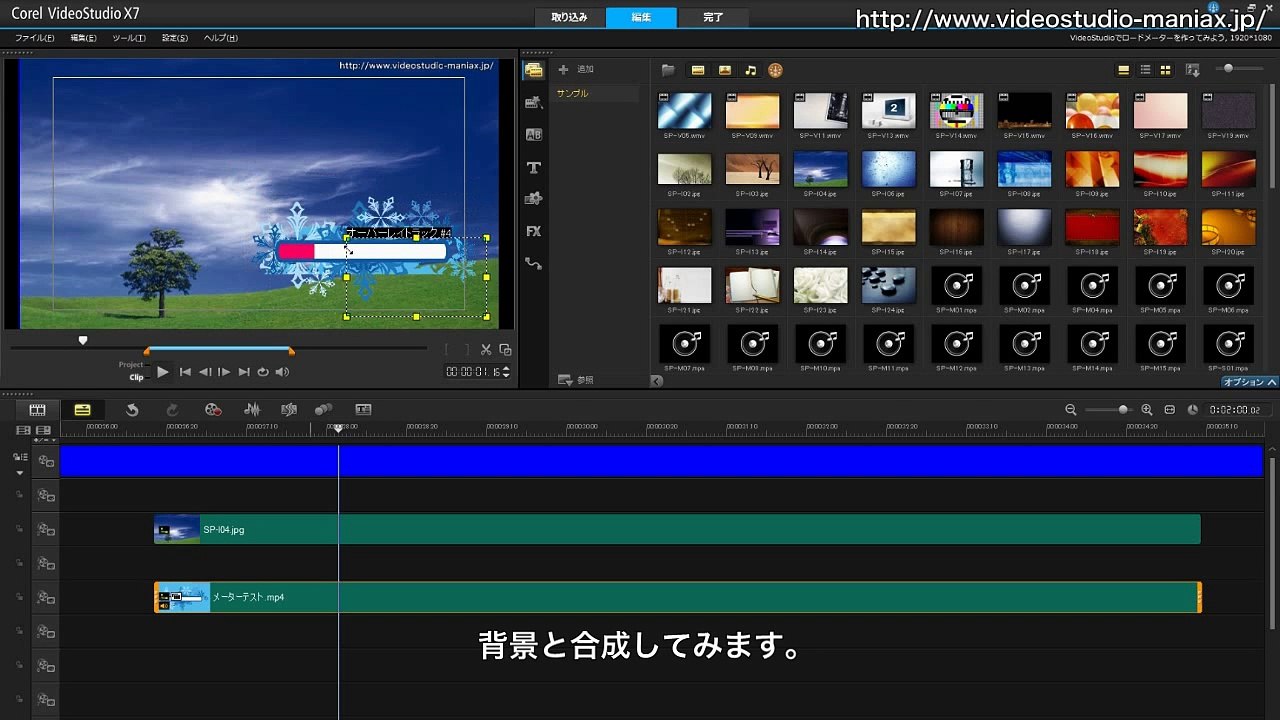The width and height of the screenshot is (1280, 720).
Task: Open the ファイル(F) menu
Action: tap(35, 38)
